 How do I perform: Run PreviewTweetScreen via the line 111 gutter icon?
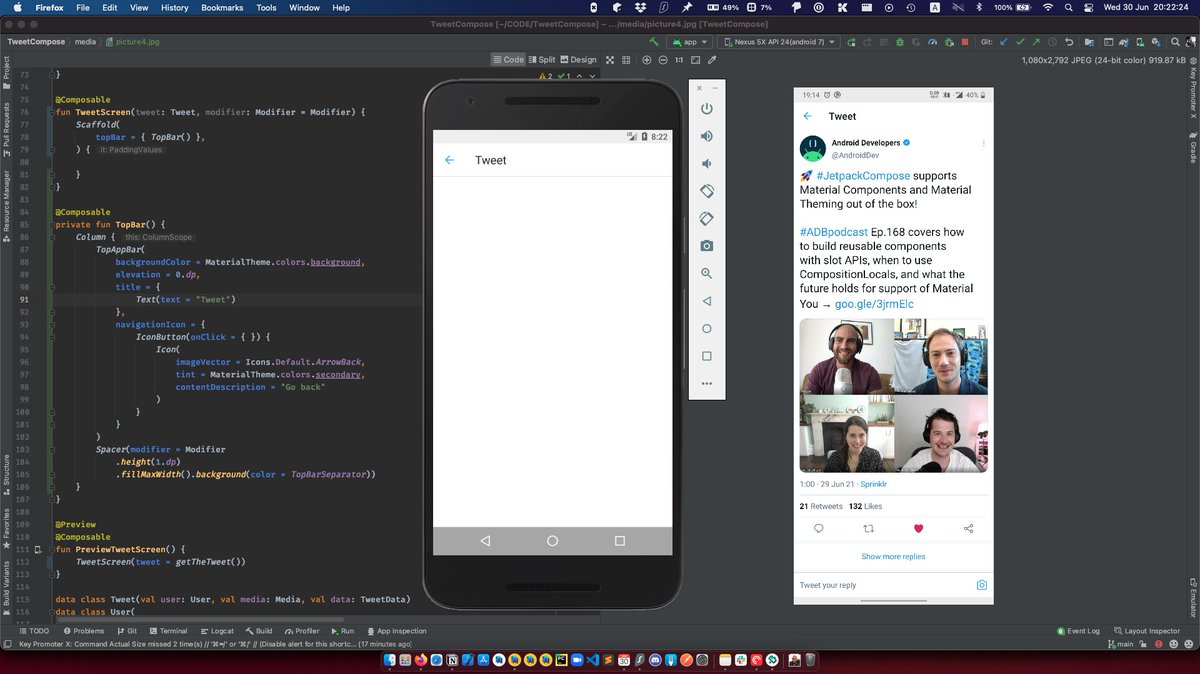(x=38, y=549)
